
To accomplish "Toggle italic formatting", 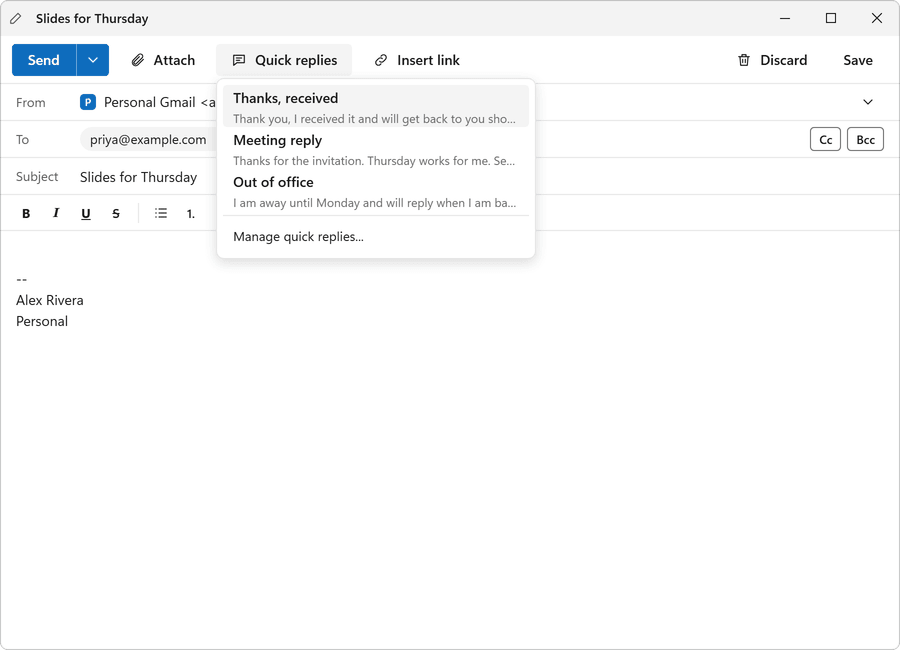I will tap(56, 214).
